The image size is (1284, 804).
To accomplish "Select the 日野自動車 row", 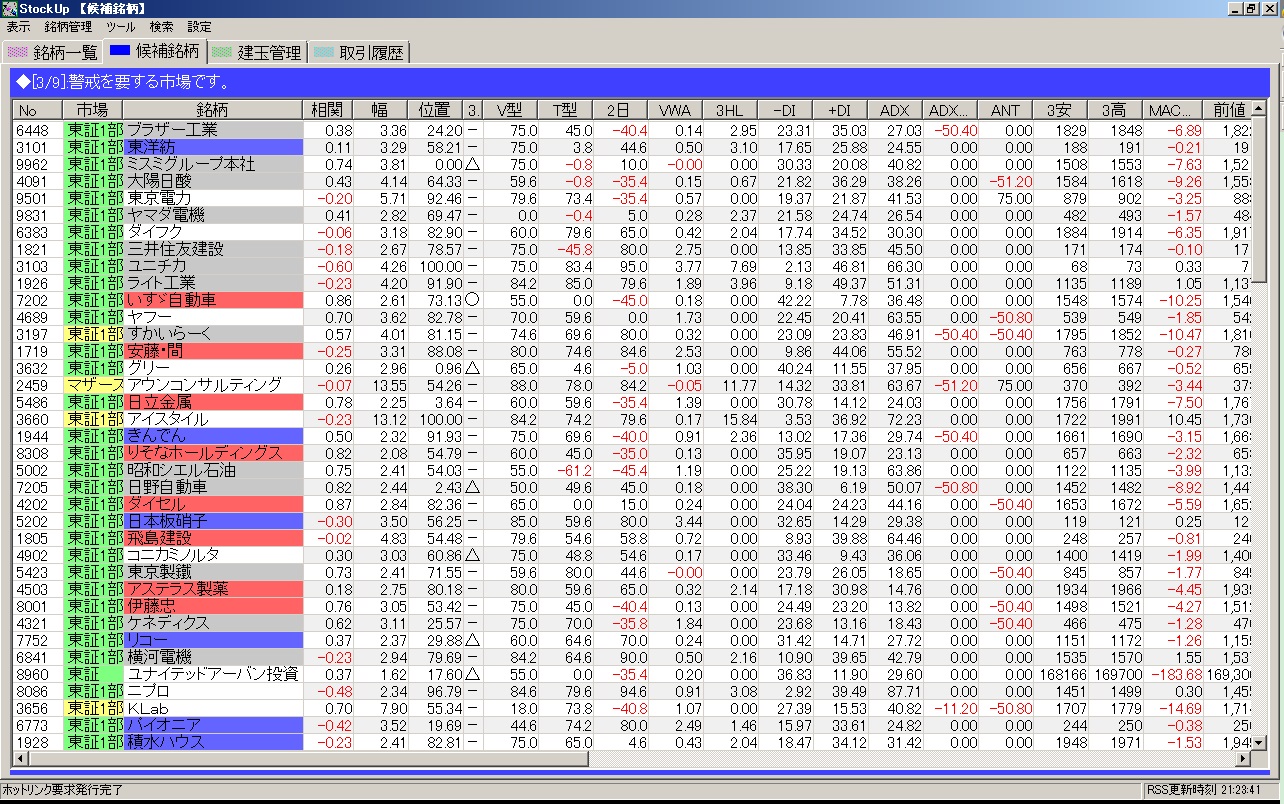I will coord(632,487).
